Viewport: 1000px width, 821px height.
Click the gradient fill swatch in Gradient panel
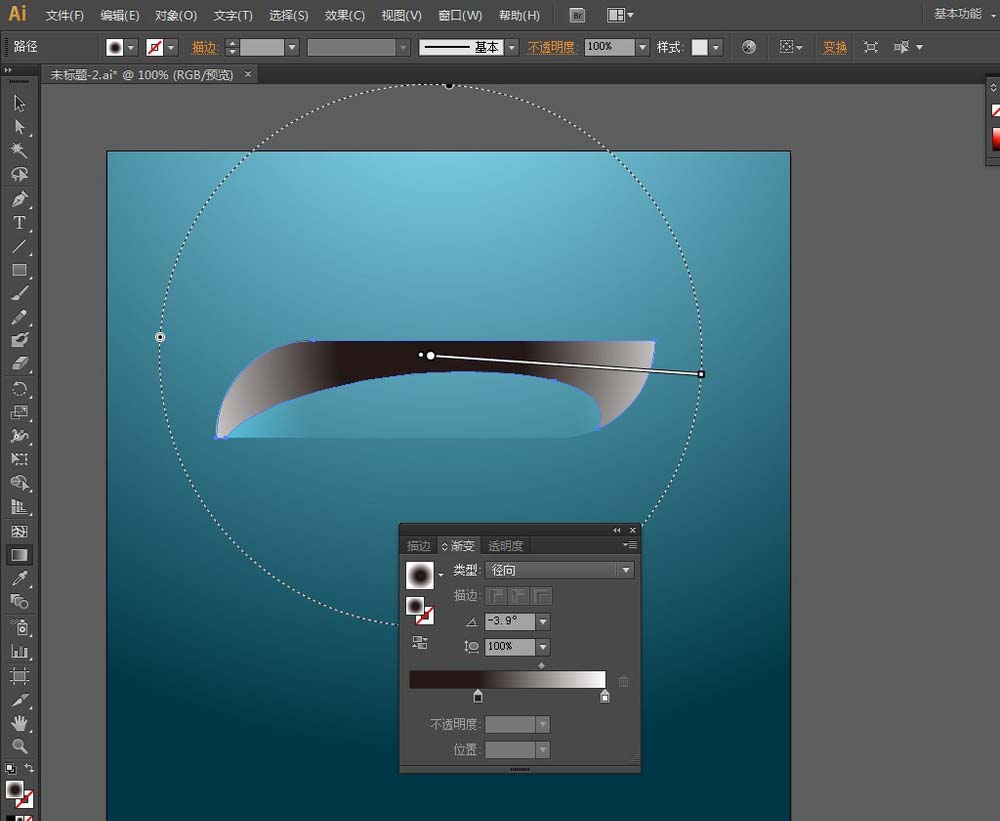click(420, 575)
